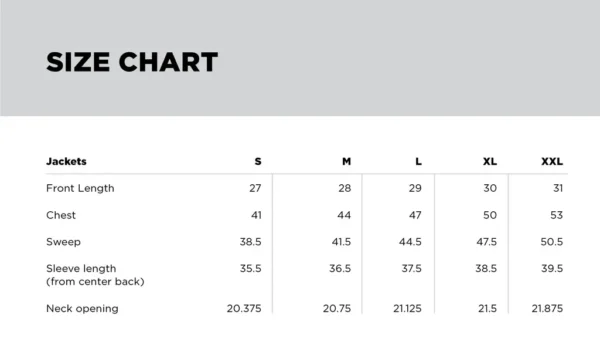Click the XL size column header
The image size is (600, 362).
coord(490,161)
